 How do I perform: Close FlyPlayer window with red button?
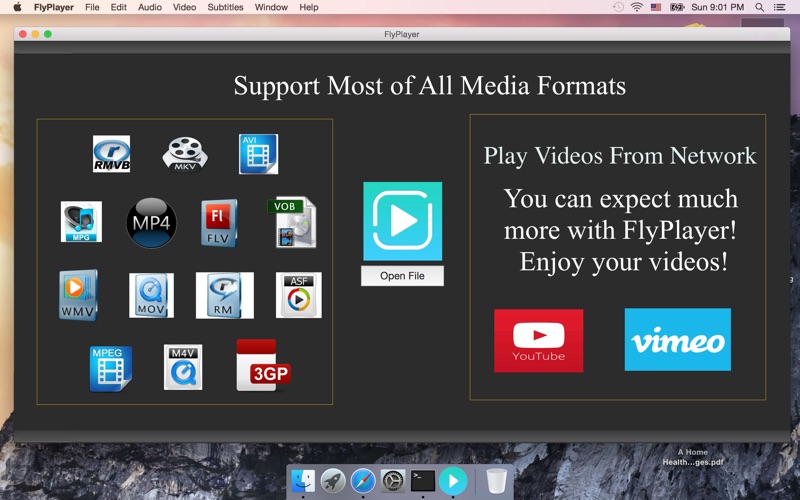22,34
